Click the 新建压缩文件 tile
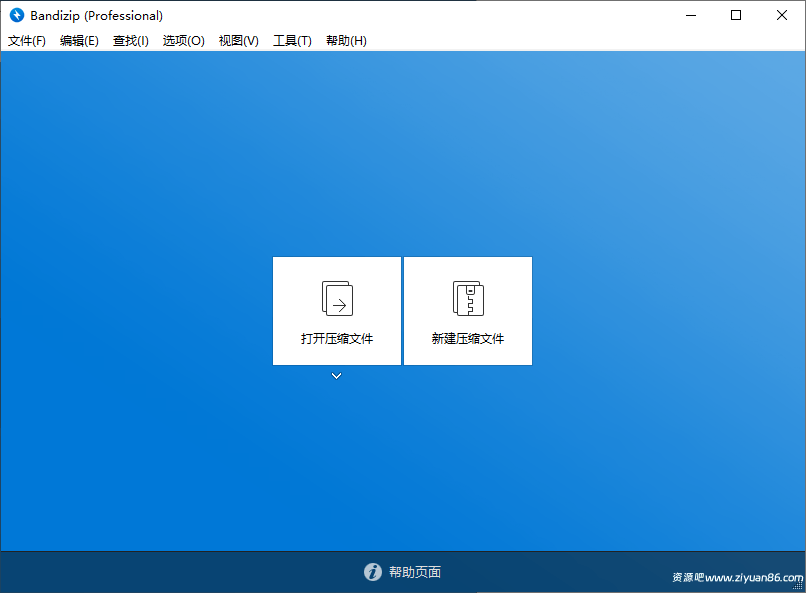This screenshot has width=806, height=593. [x=468, y=311]
